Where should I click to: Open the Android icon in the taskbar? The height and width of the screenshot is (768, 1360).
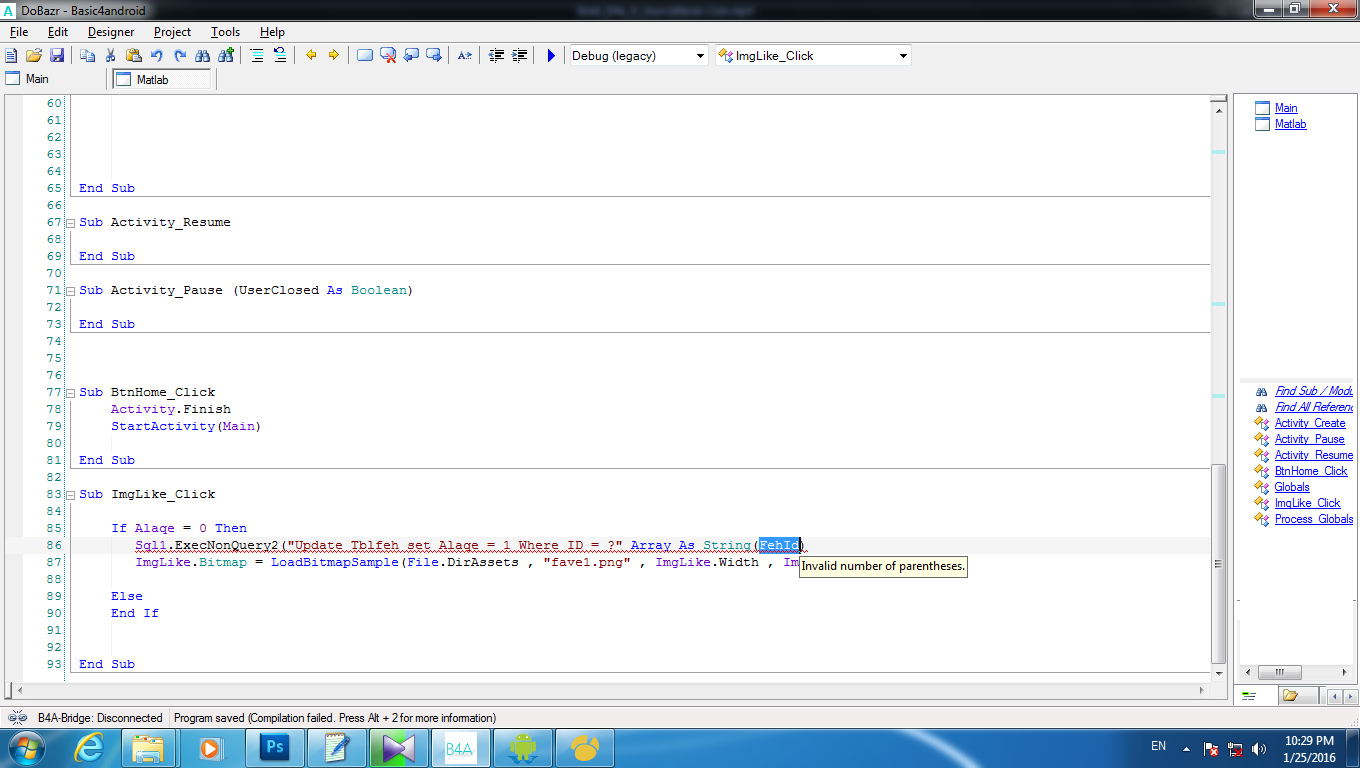click(x=522, y=747)
